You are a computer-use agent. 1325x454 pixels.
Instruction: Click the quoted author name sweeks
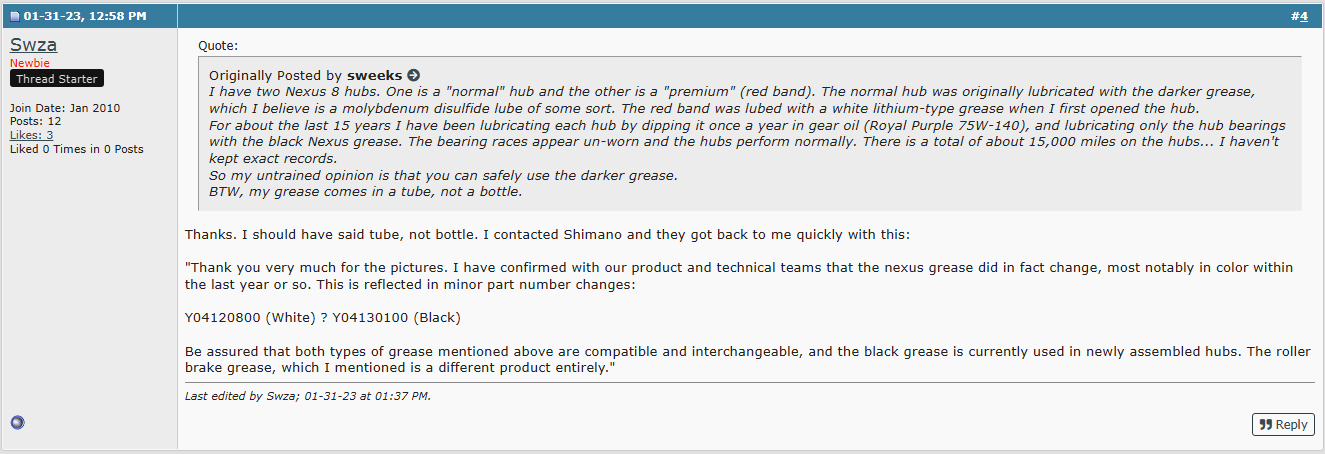pyautogui.click(x=375, y=76)
